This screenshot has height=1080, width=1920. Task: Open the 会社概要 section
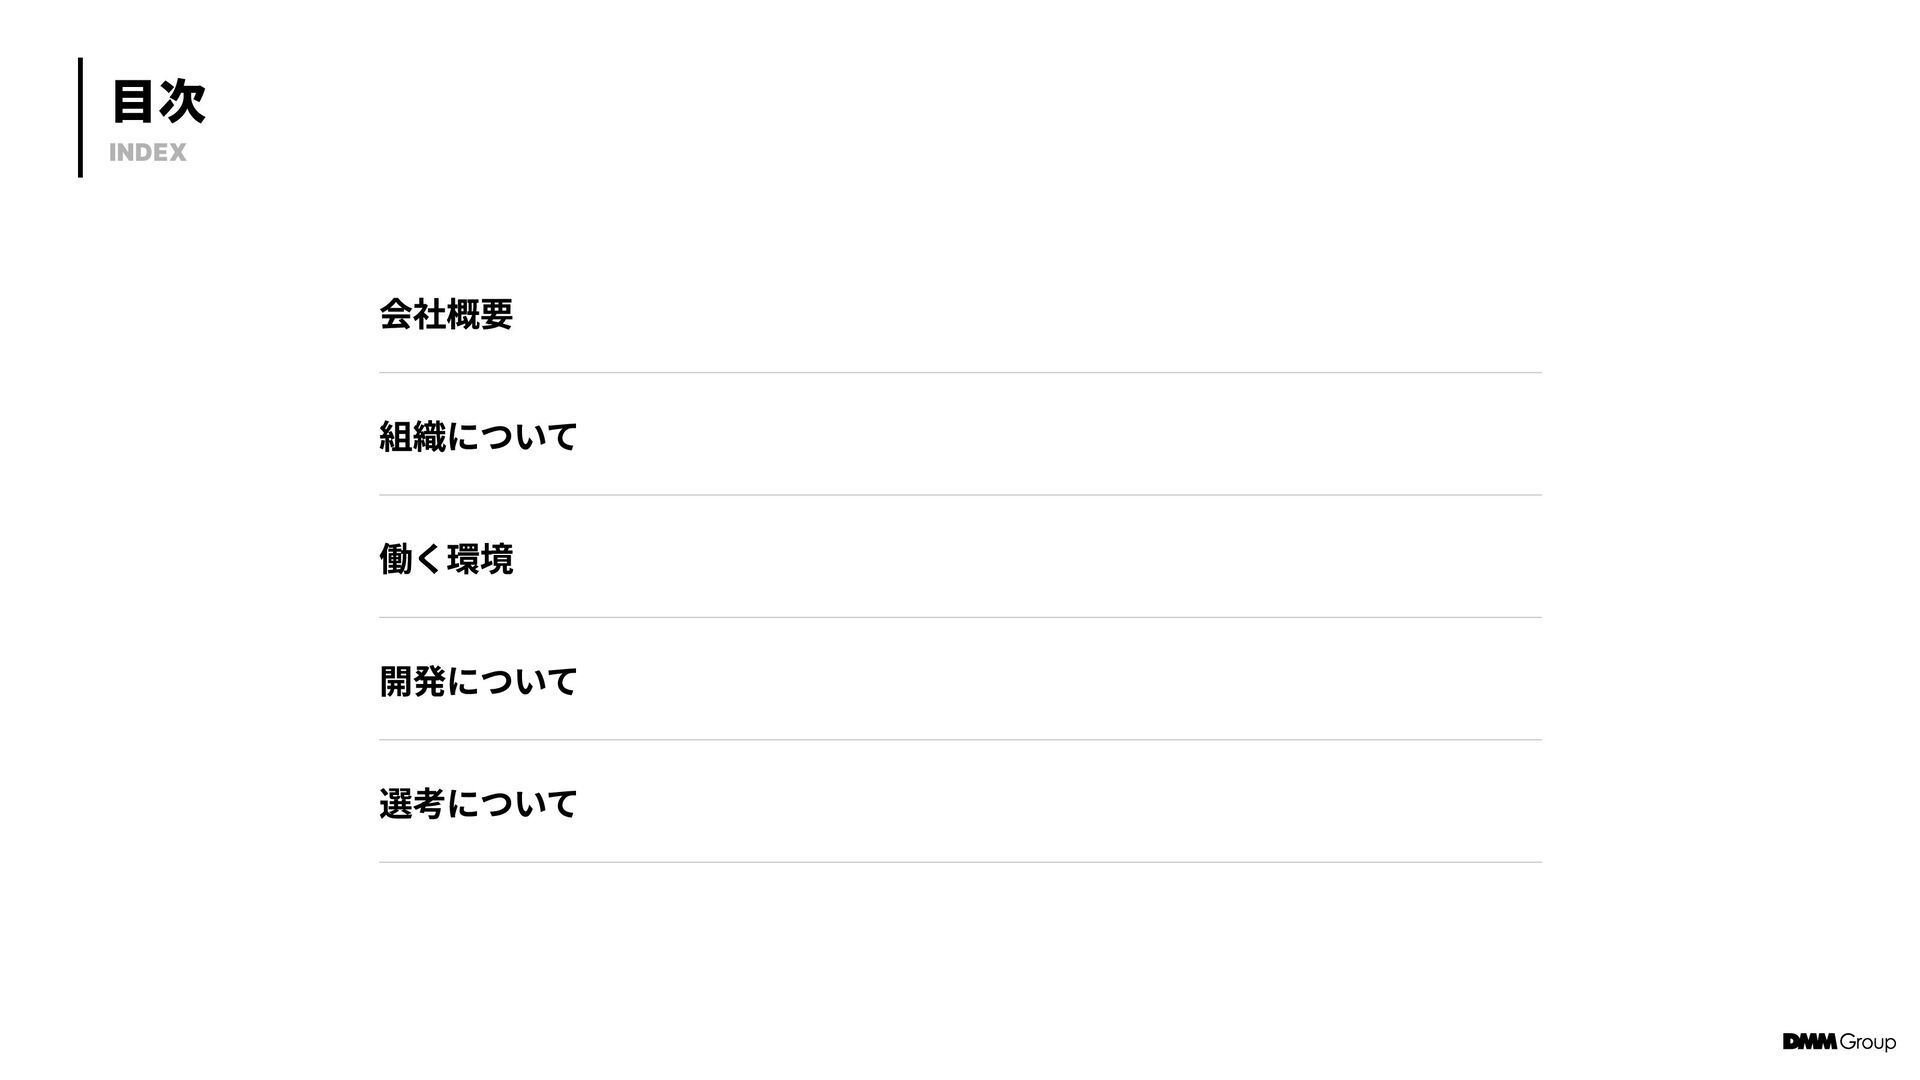[x=446, y=314]
